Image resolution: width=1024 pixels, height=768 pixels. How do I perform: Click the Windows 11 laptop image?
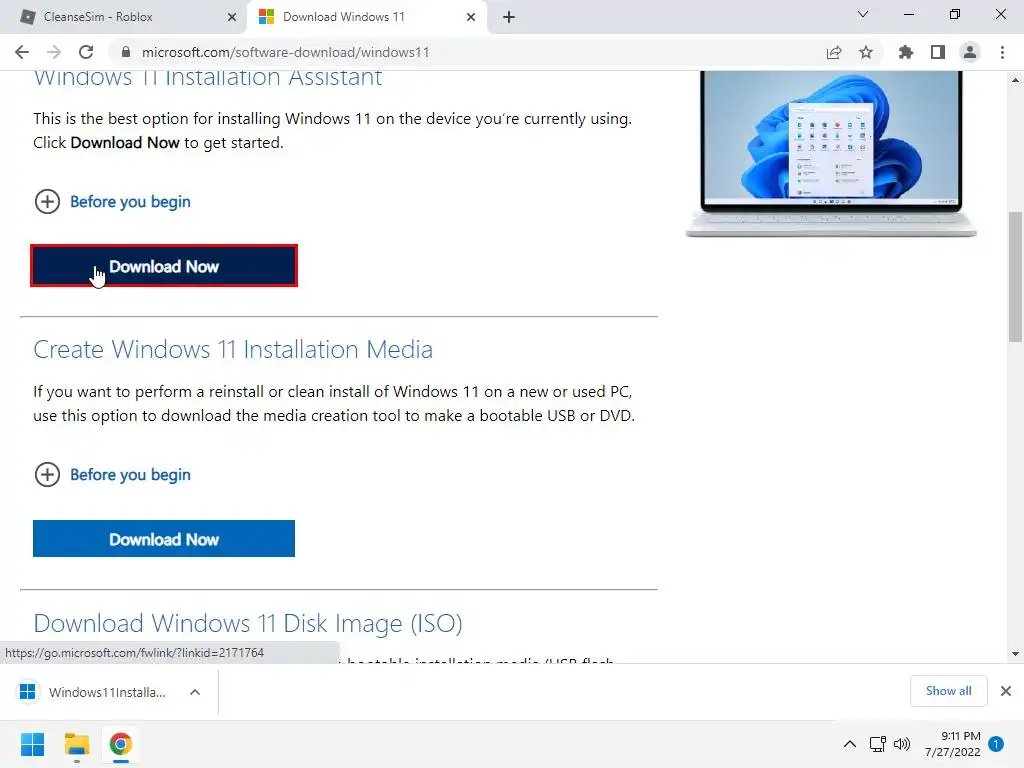click(x=831, y=153)
